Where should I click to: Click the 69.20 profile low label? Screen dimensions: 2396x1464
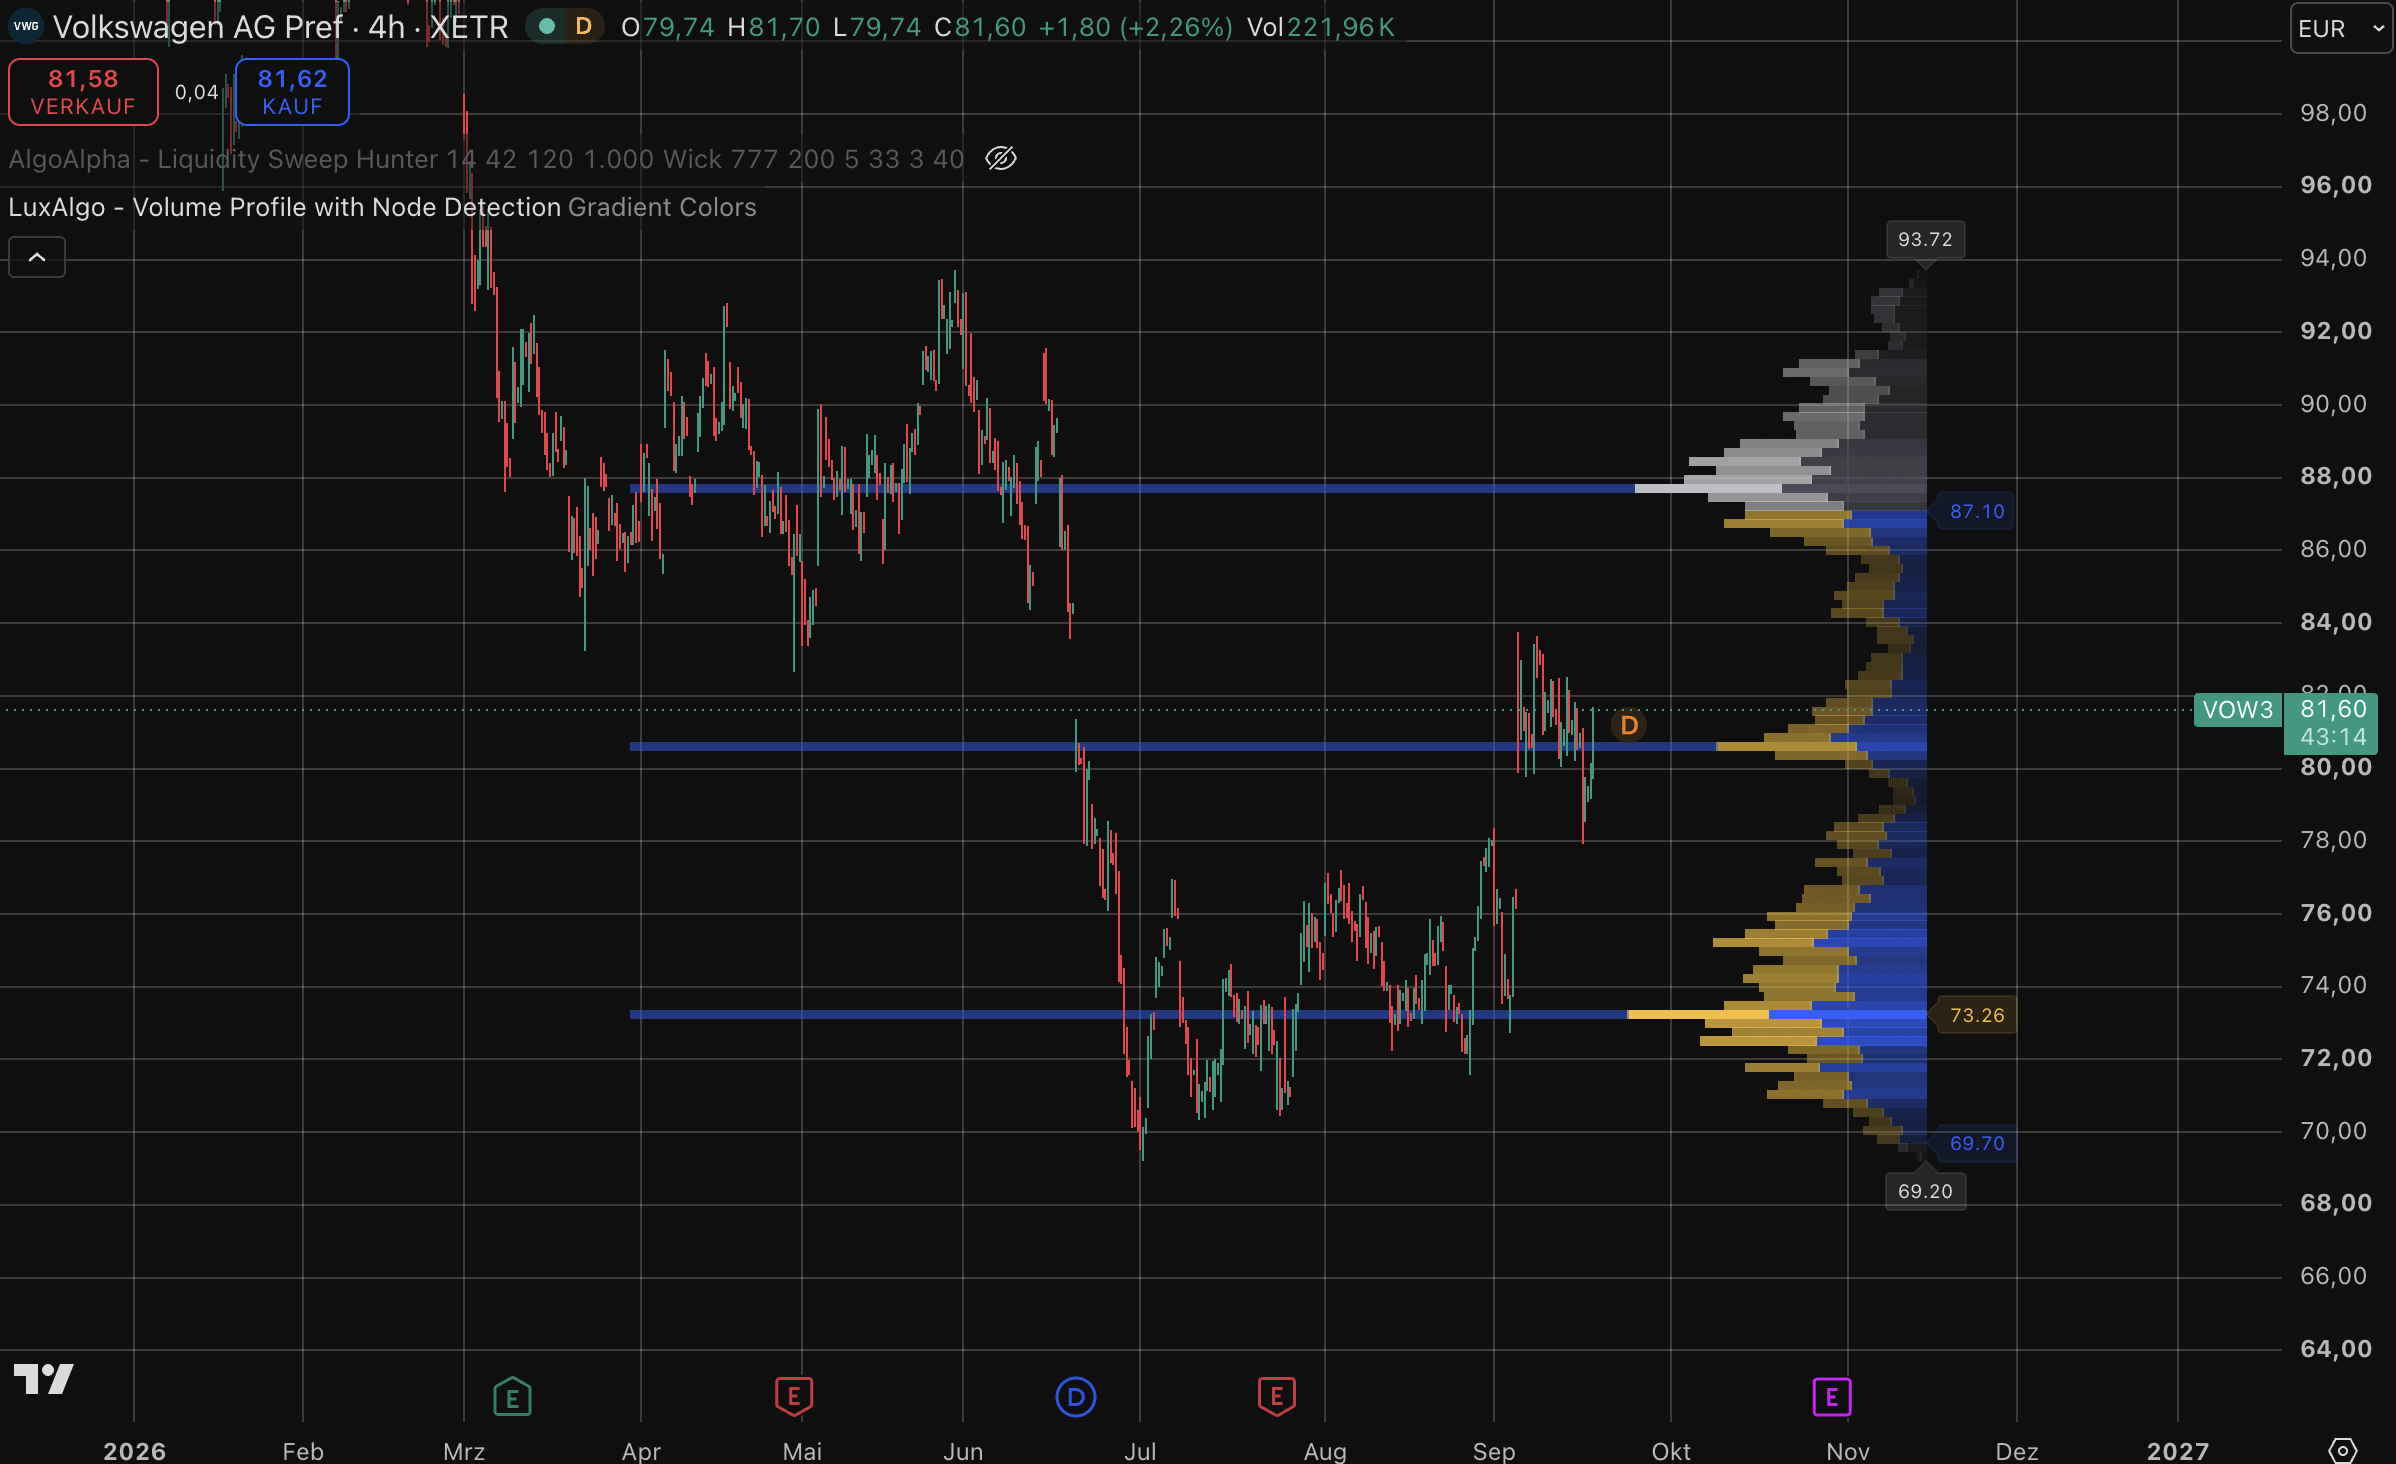click(1925, 1192)
